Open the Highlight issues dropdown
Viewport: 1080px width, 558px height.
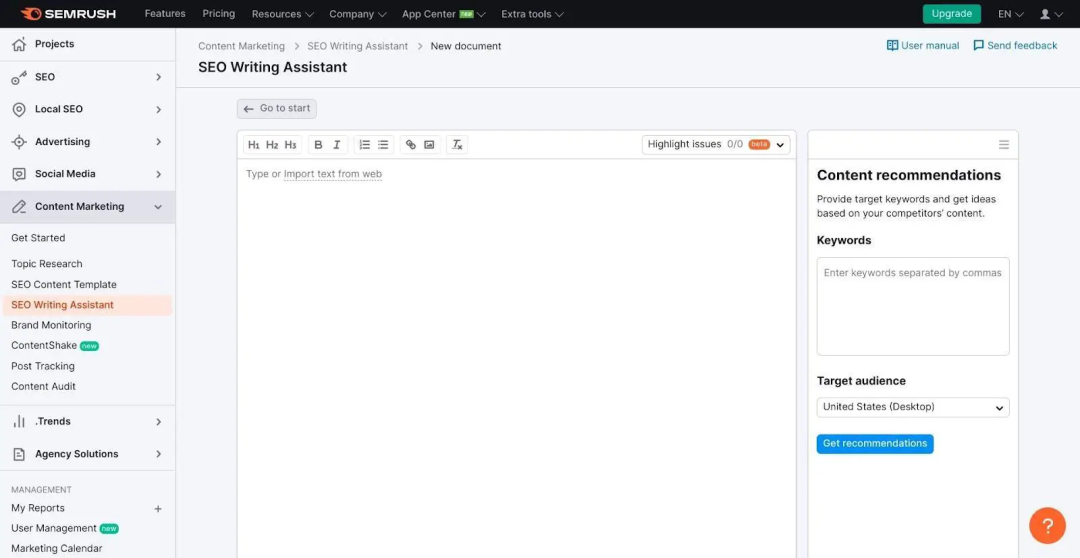click(716, 145)
